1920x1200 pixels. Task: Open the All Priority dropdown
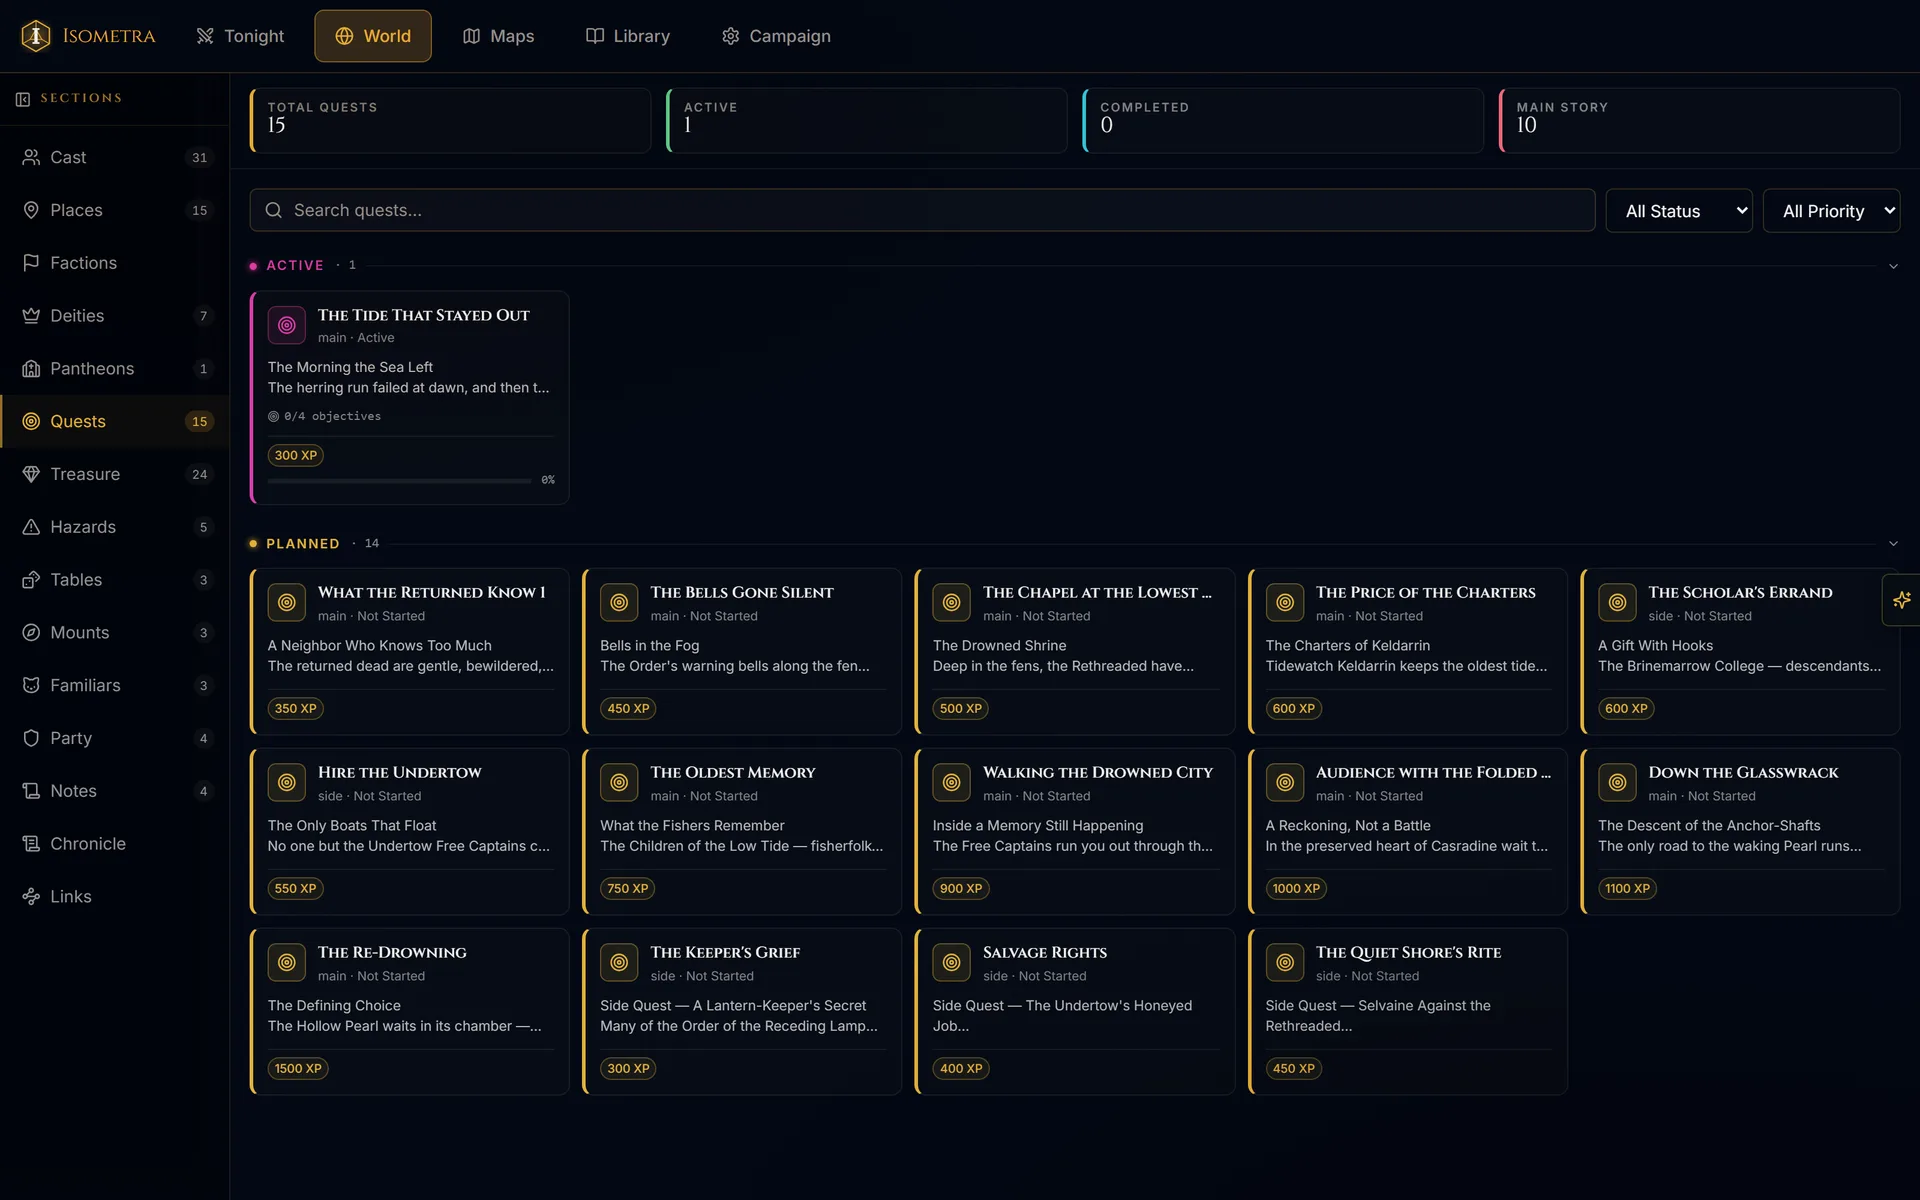[x=1831, y=211]
